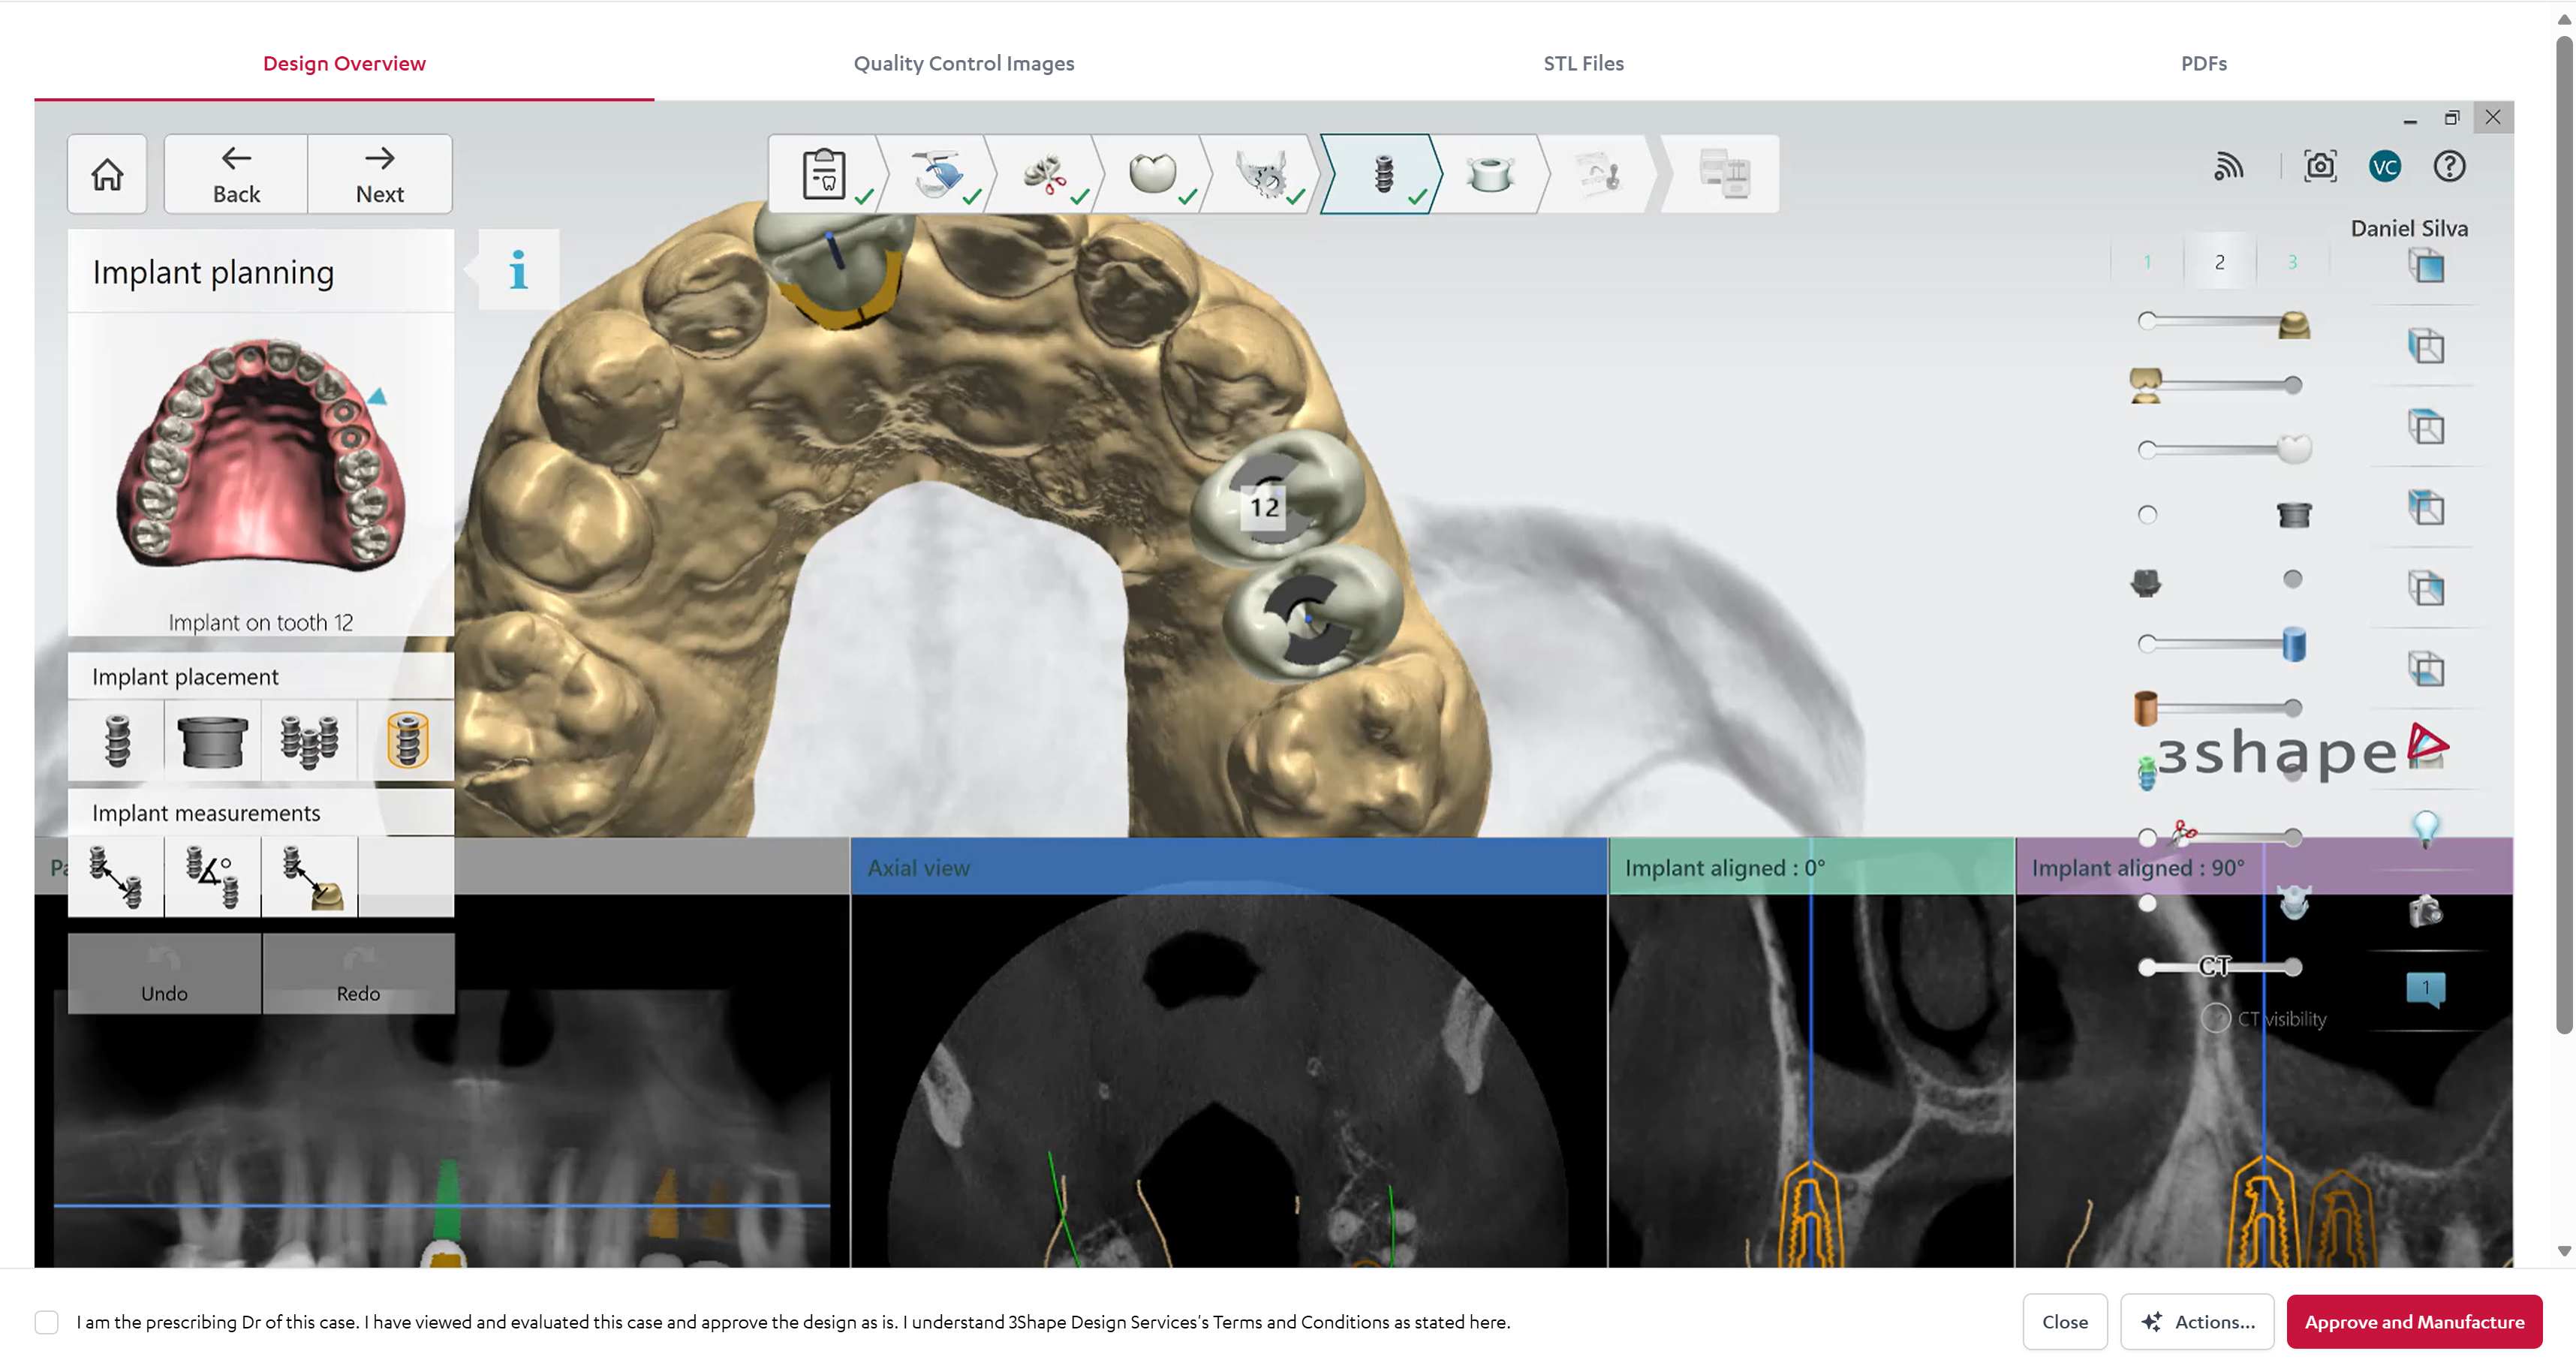This screenshot has height=1366, width=2576.
Task: Click the first view cube icon under Daniel Silva
Action: 2425,267
